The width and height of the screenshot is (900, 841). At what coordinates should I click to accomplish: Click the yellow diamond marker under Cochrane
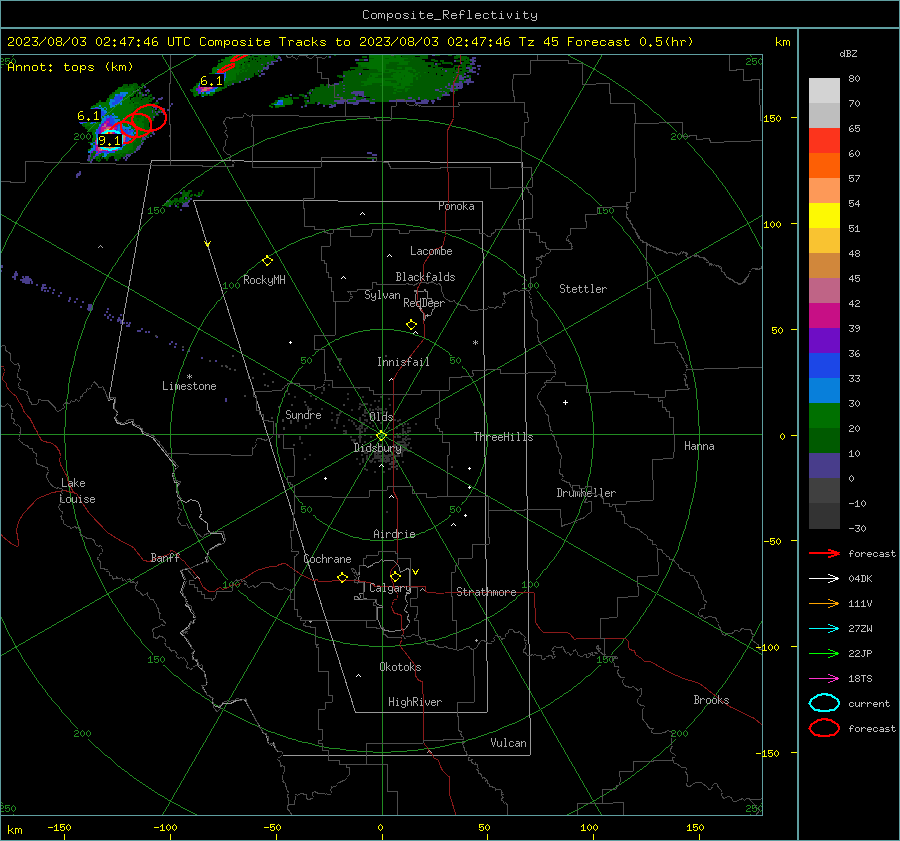point(343,577)
